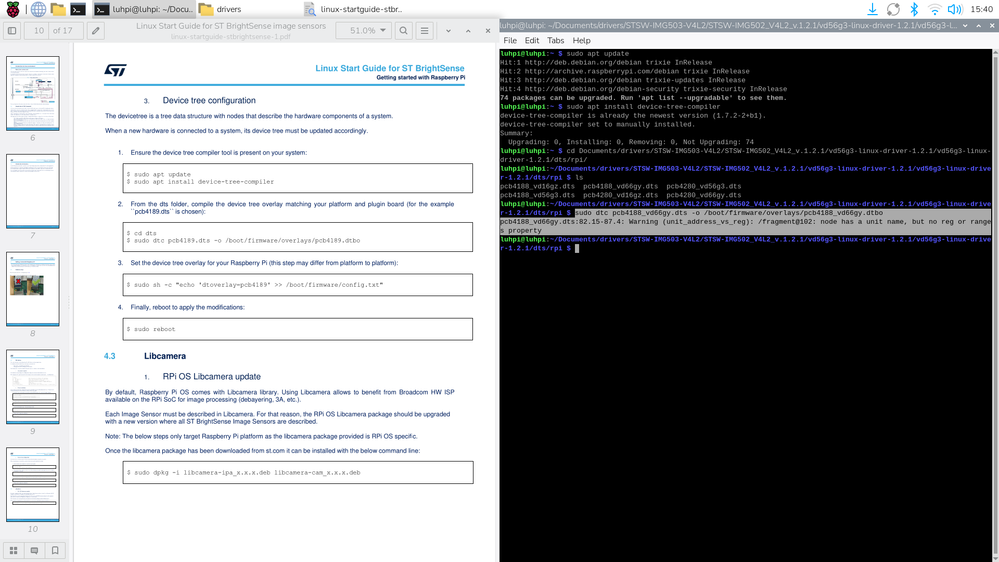Launch a new terminal from the taskbar
Screen dimensions: 999x562
(x=78, y=9)
